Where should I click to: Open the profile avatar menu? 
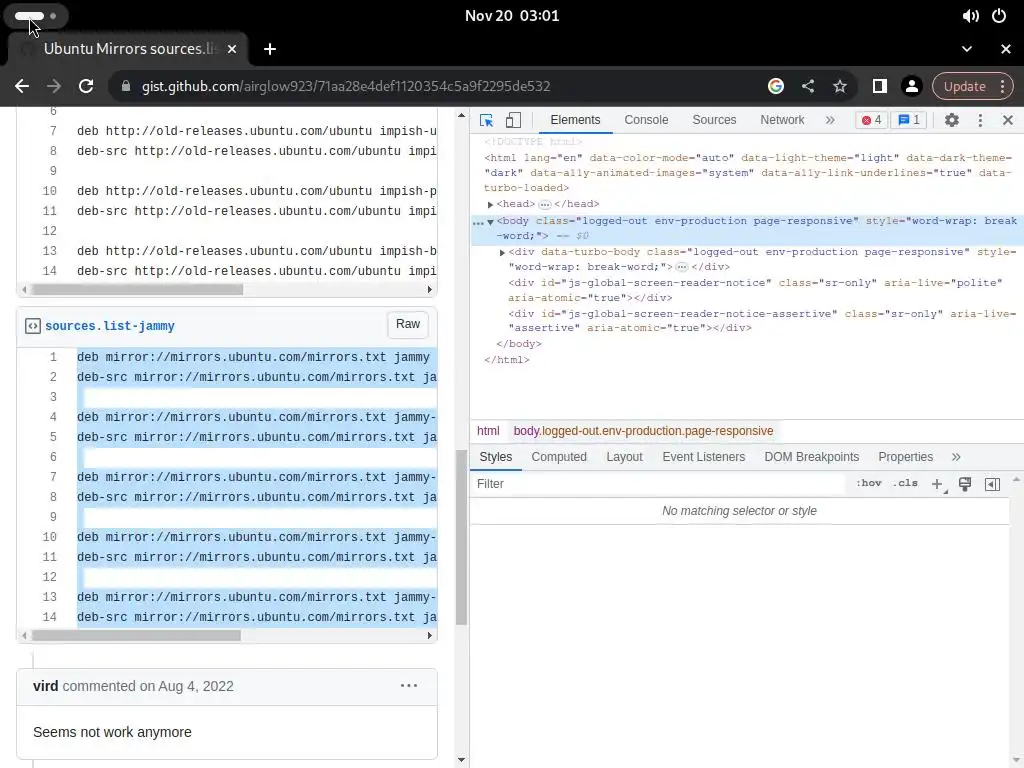tap(912, 86)
